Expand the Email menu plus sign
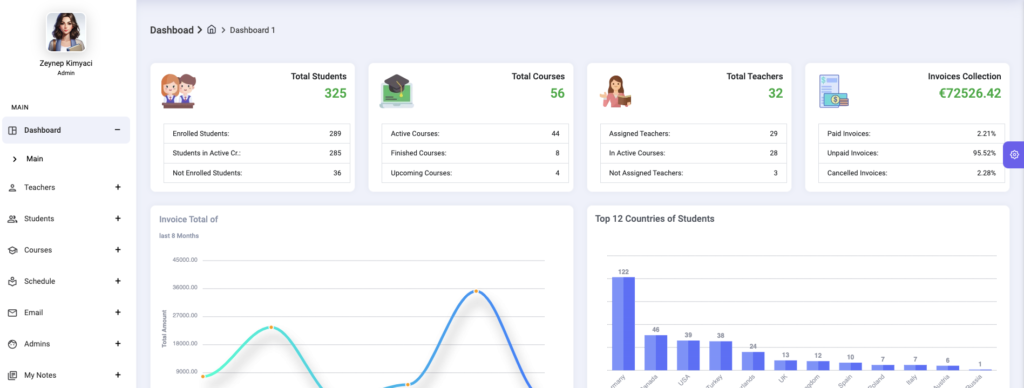Image resolution: width=1024 pixels, height=388 pixels. coord(118,313)
